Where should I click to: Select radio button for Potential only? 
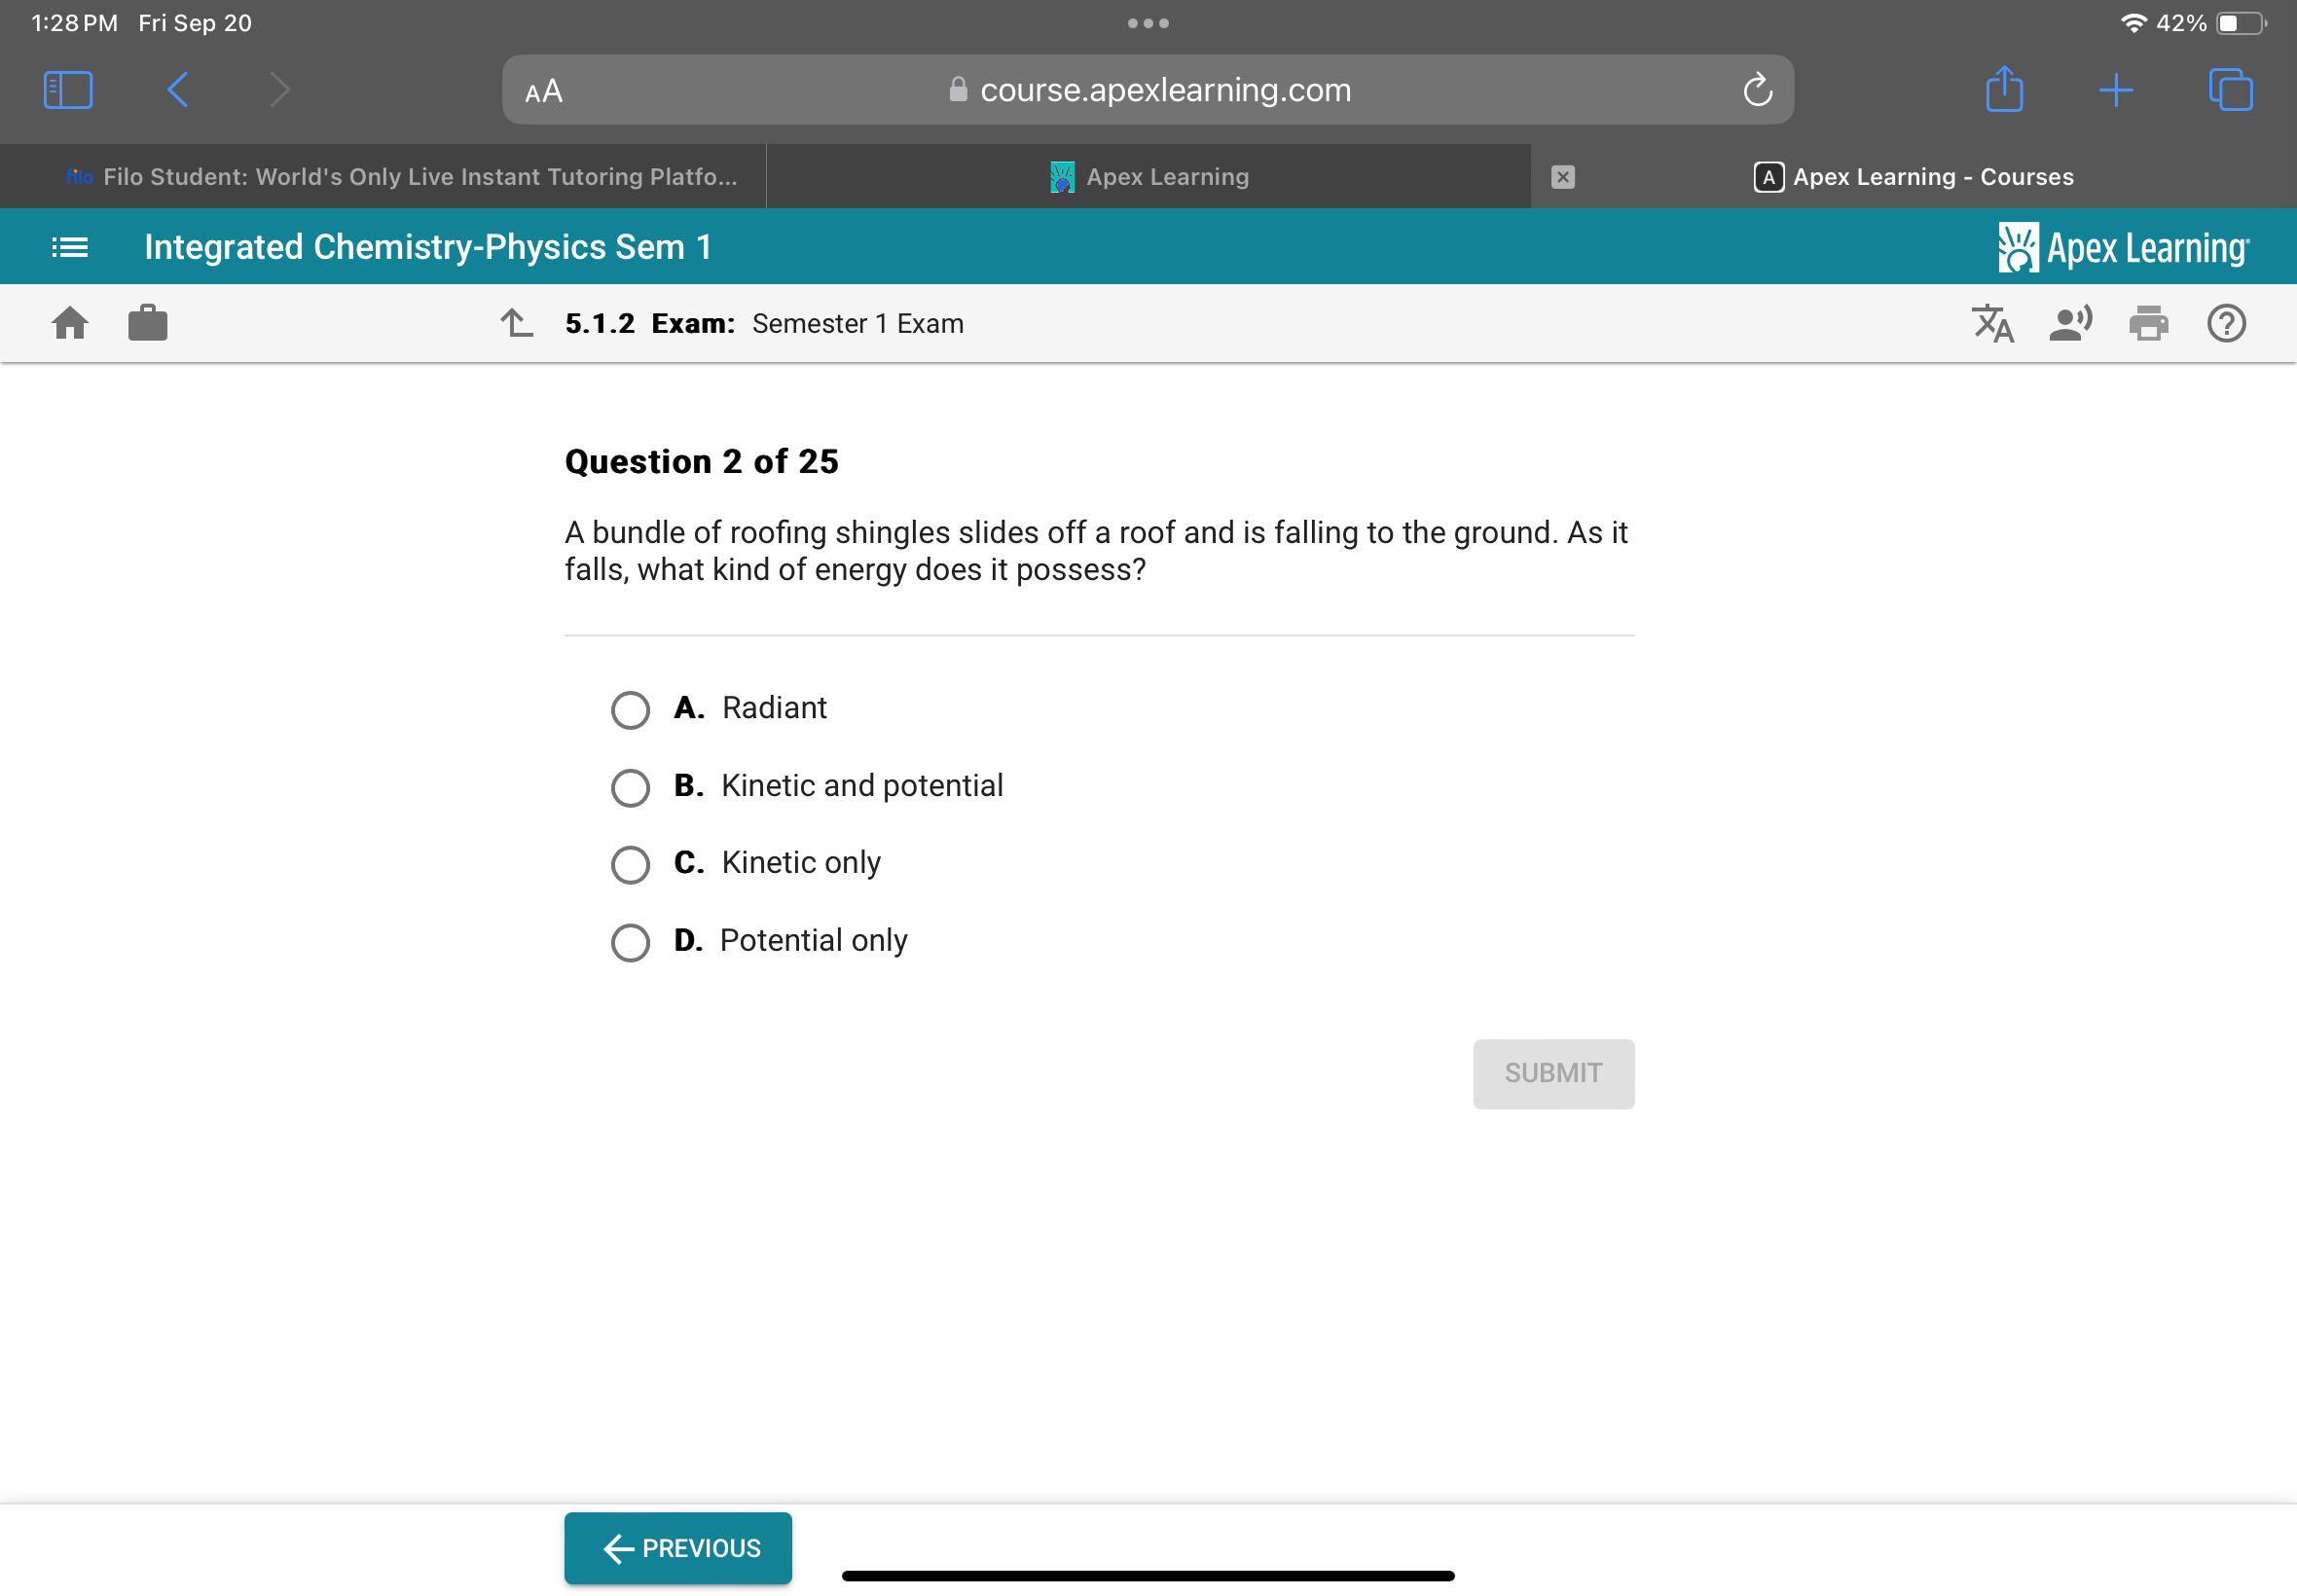632,940
